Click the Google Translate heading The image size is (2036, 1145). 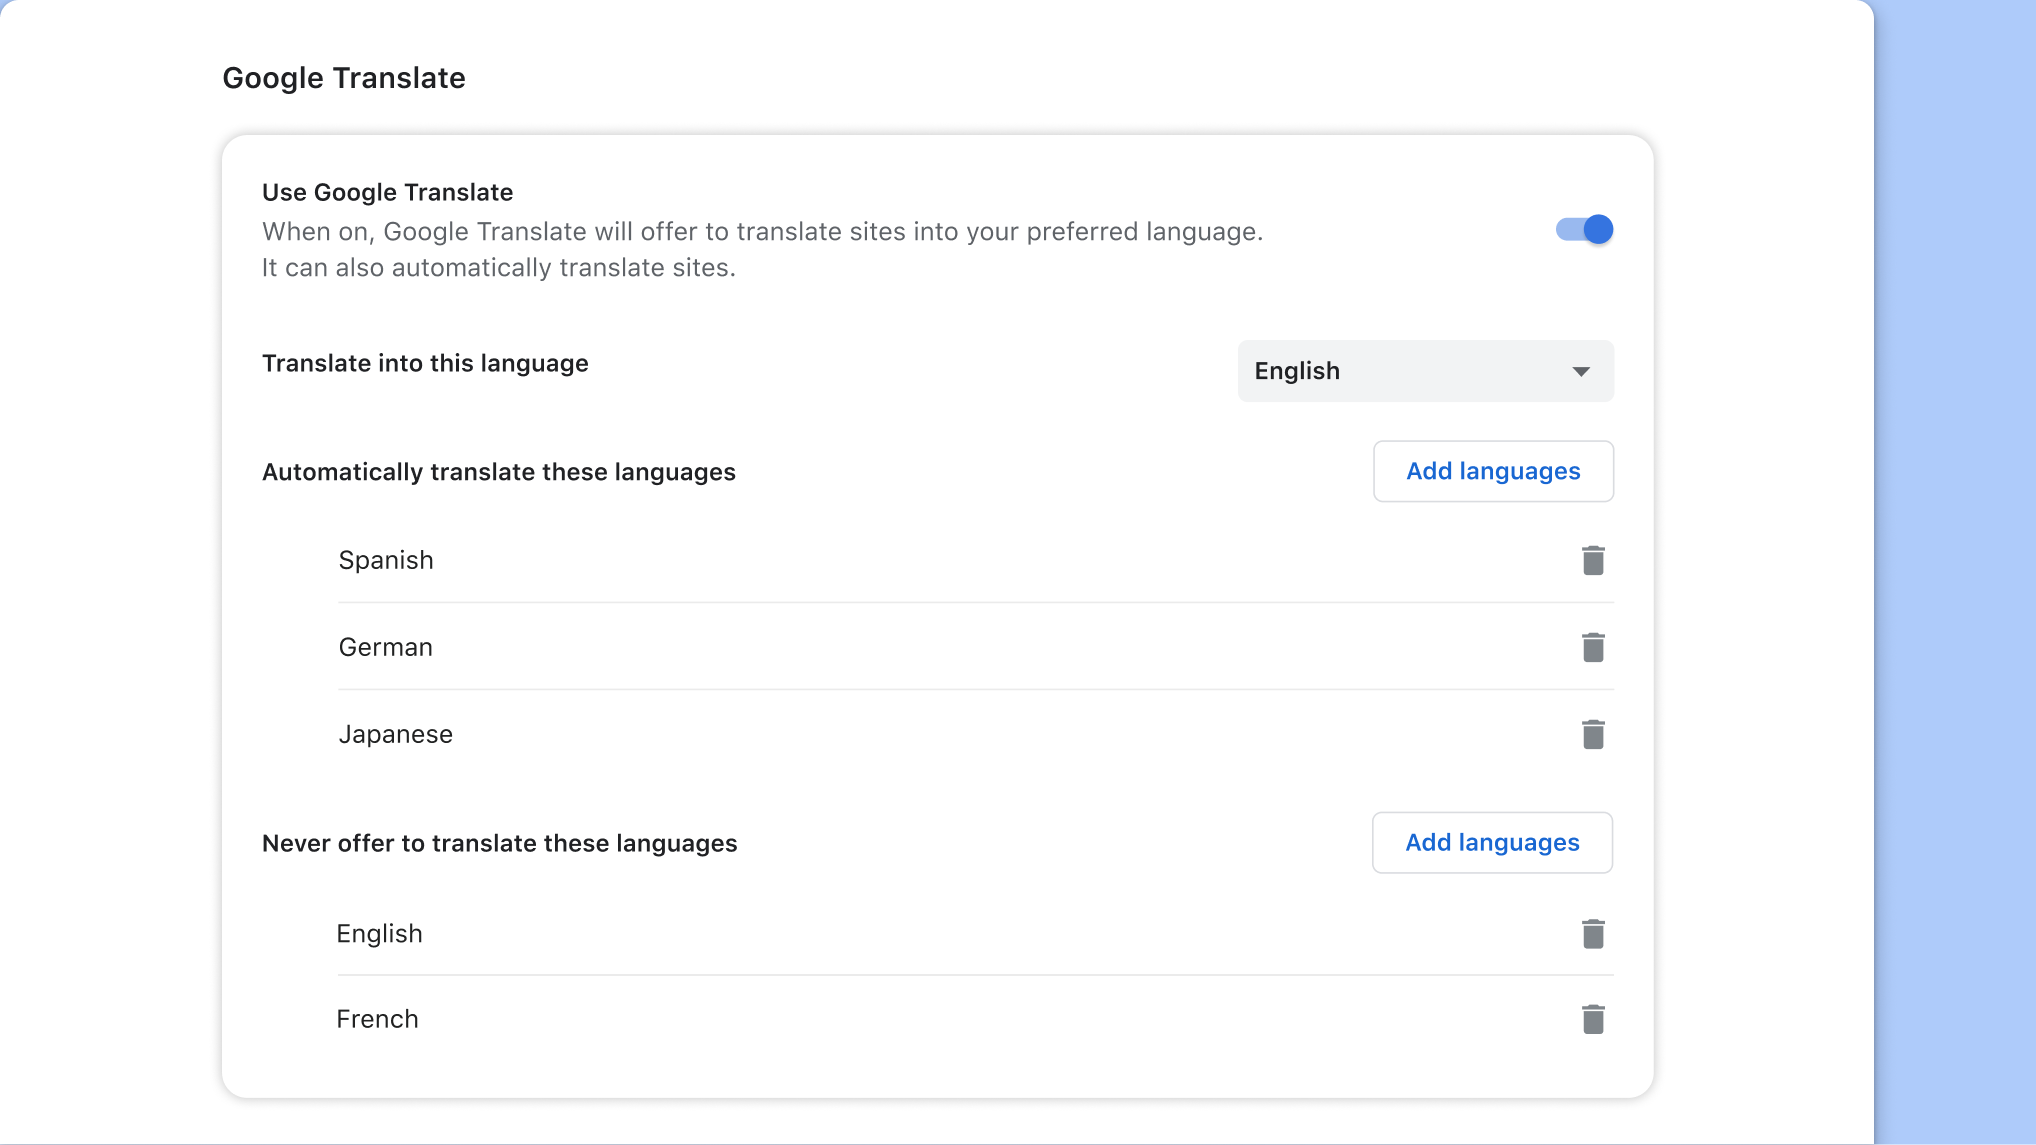(x=344, y=77)
